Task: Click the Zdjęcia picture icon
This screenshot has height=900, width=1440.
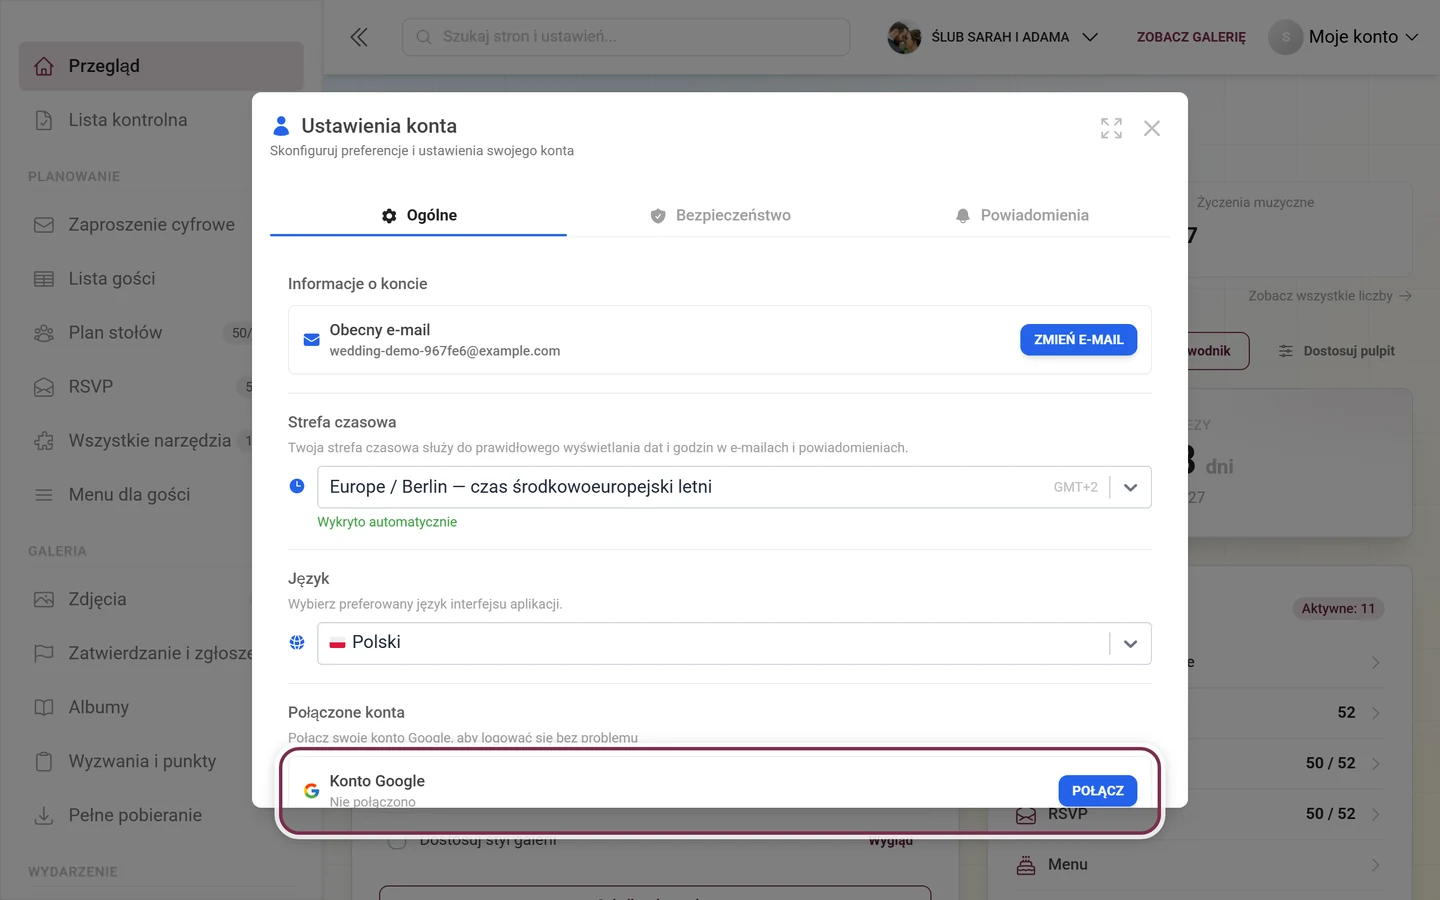Action: point(44,600)
